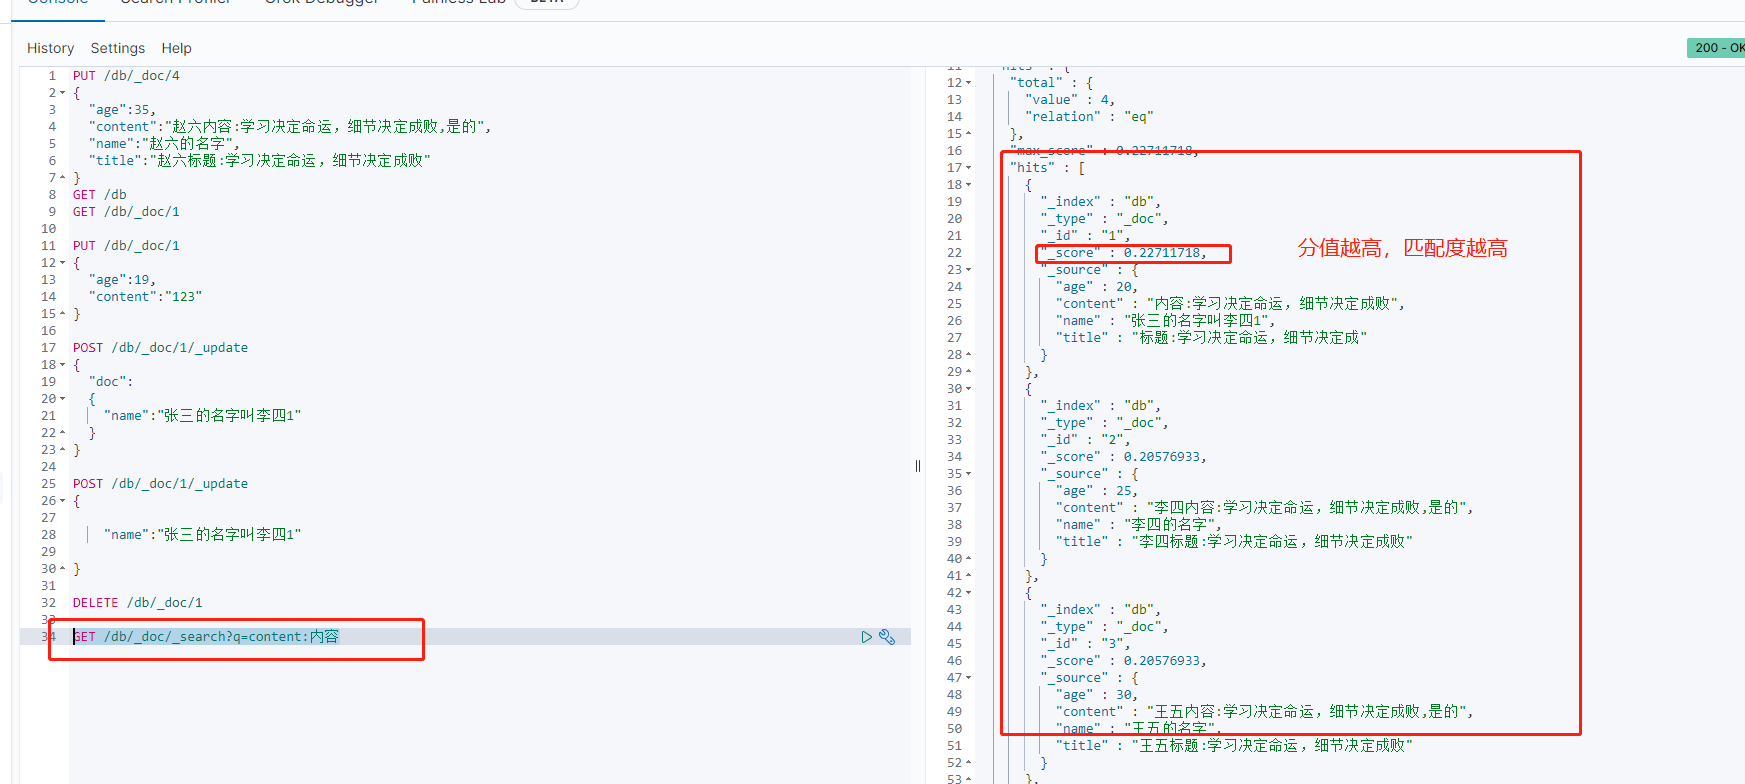This screenshot has height=784, width=1745.
Task: Collapse the third hit at response line 42
Action: coord(968,593)
